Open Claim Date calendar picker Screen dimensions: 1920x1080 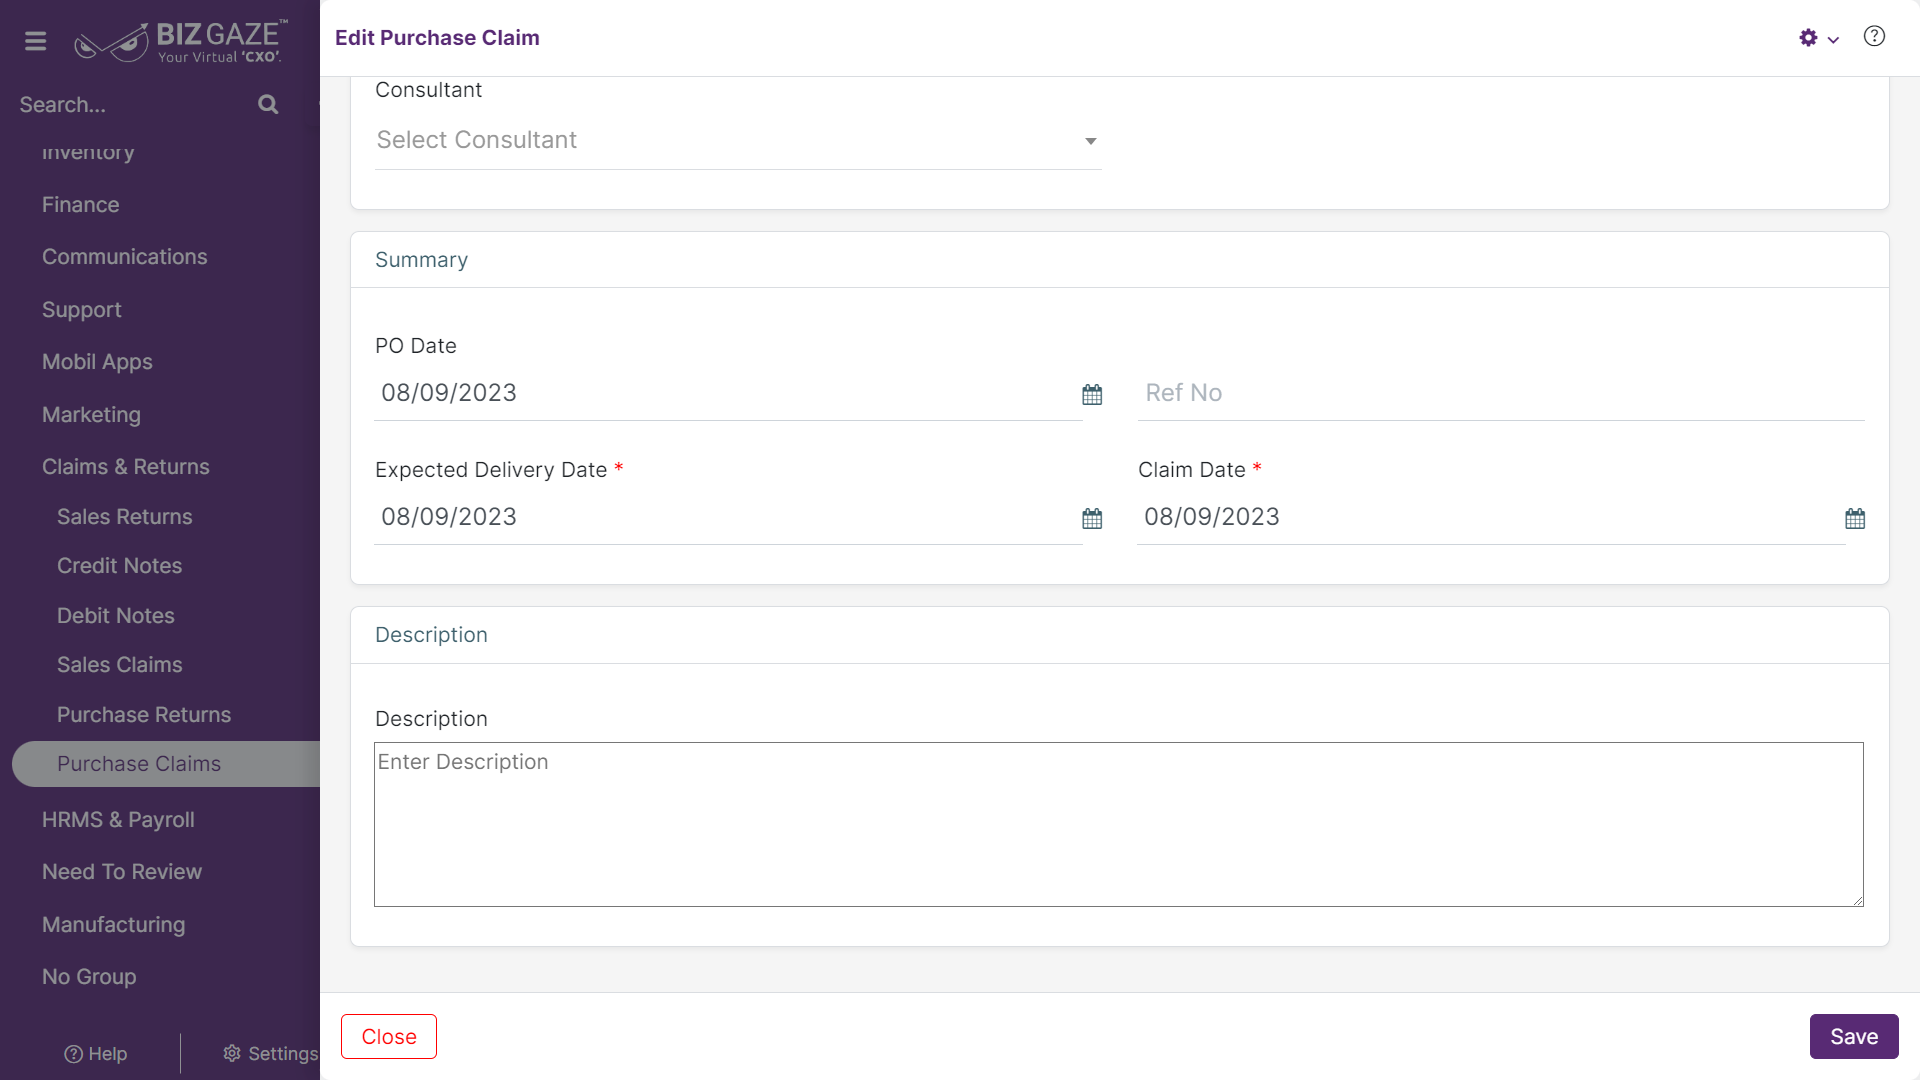(1855, 518)
